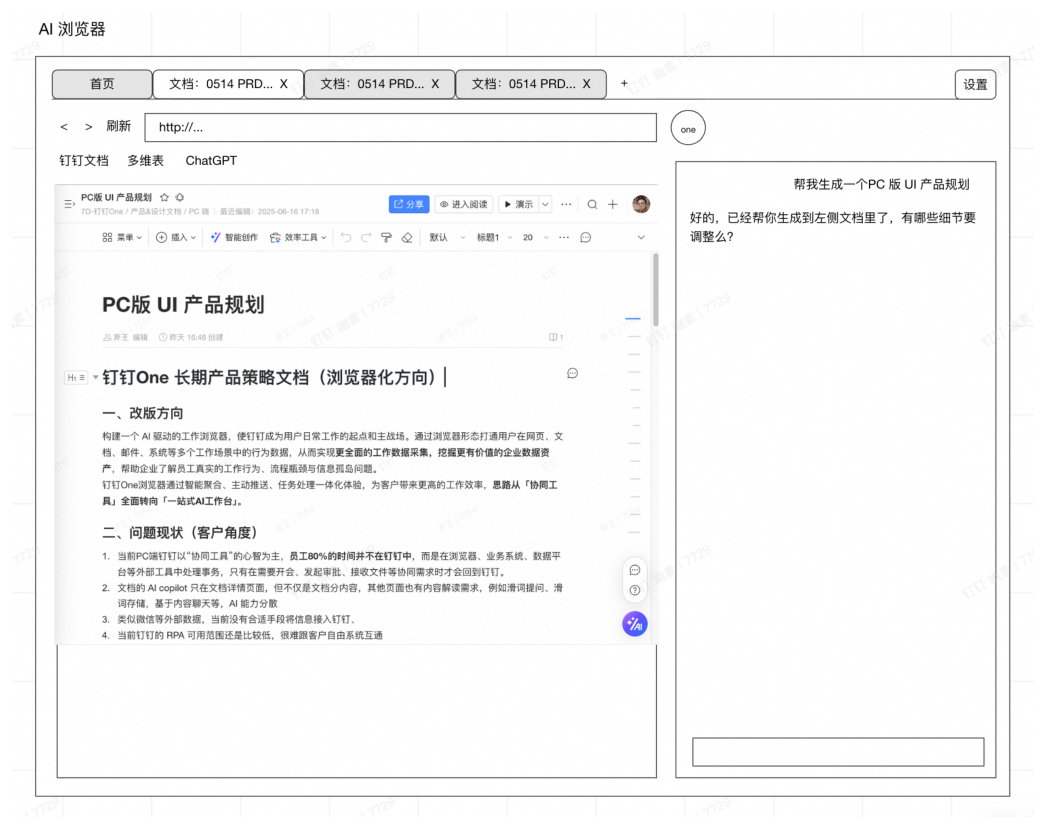Click the floating comment bubble icon
This screenshot has height=829, width=1046.
pyautogui.click(x=635, y=570)
